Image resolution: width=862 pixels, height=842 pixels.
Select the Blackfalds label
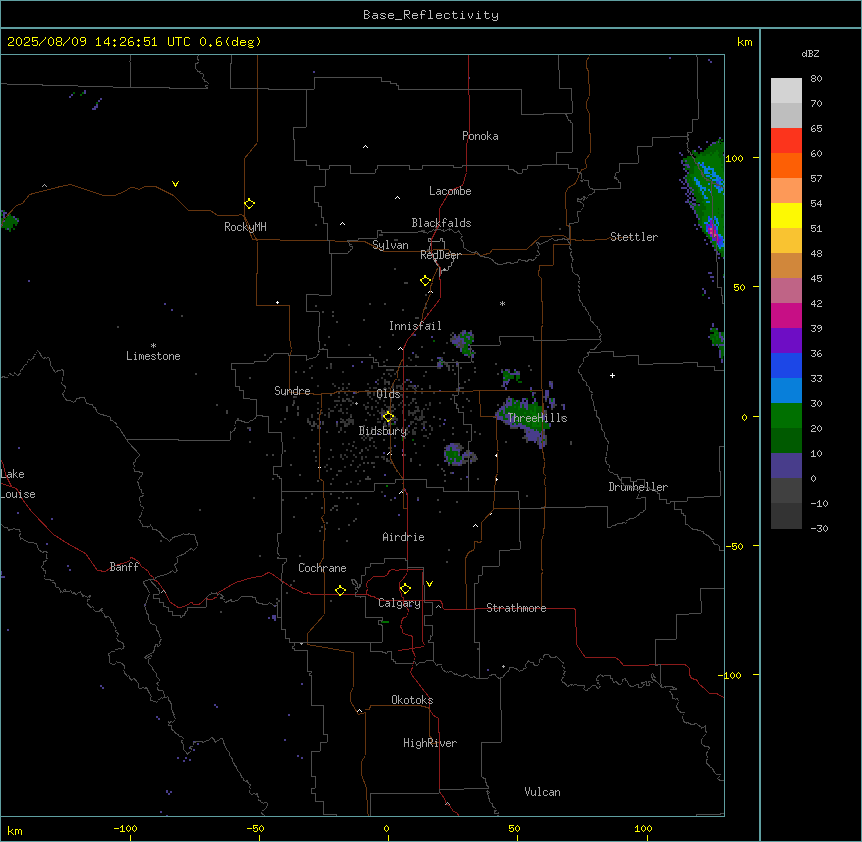[x=441, y=223]
